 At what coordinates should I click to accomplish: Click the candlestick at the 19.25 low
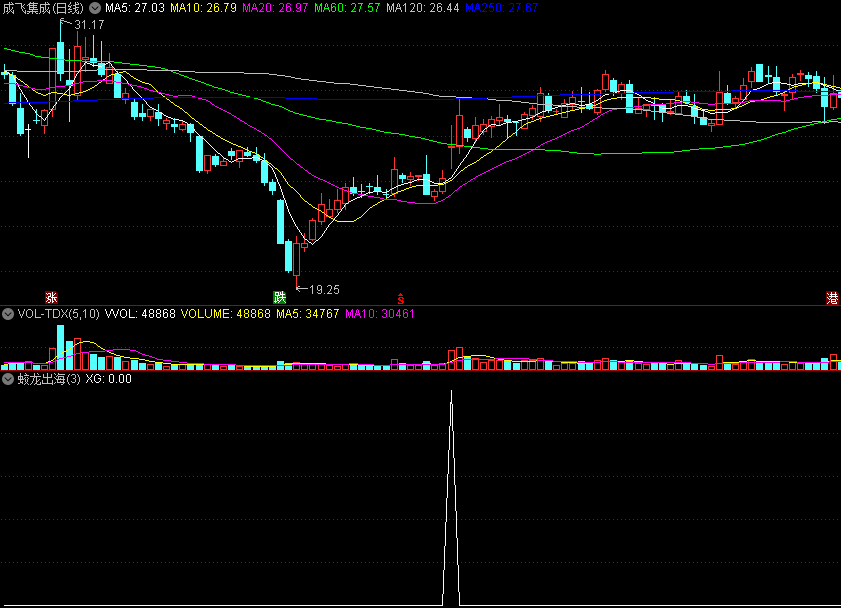(x=297, y=263)
